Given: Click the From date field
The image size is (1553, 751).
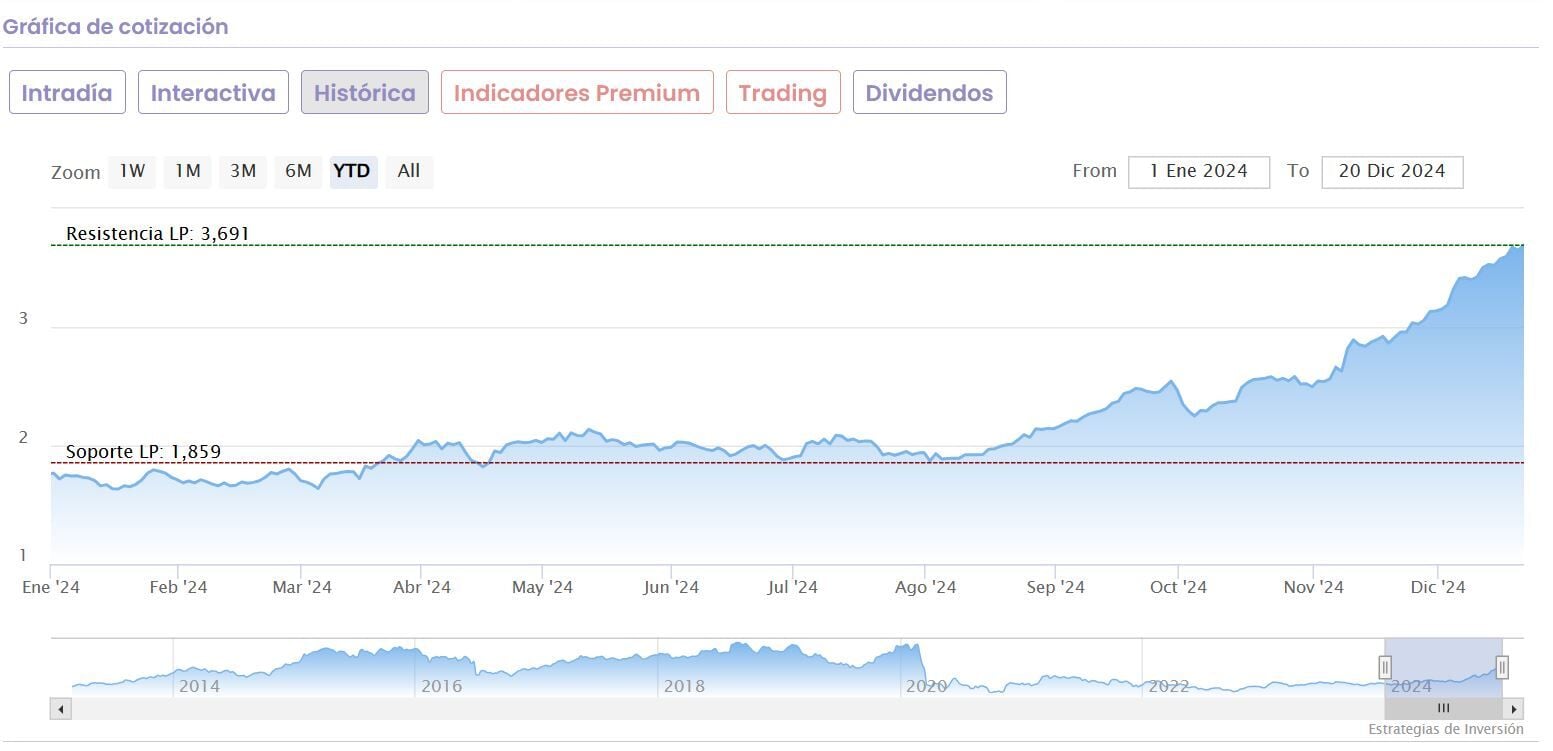Looking at the screenshot, I should point(1198,171).
